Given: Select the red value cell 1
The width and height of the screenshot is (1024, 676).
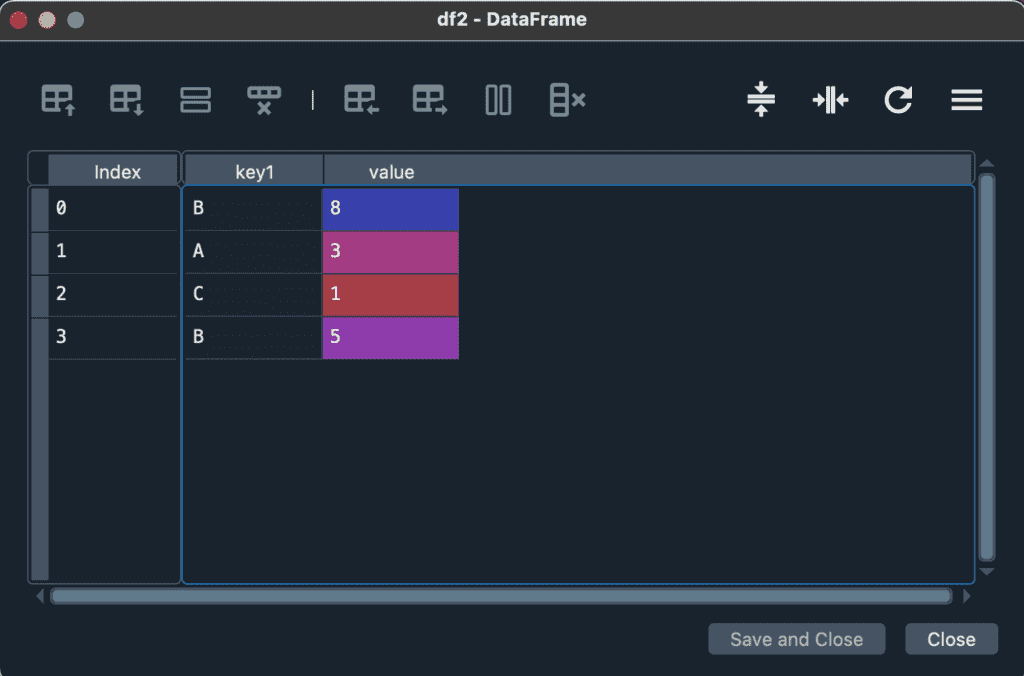Looking at the screenshot, I should (391, 295).
